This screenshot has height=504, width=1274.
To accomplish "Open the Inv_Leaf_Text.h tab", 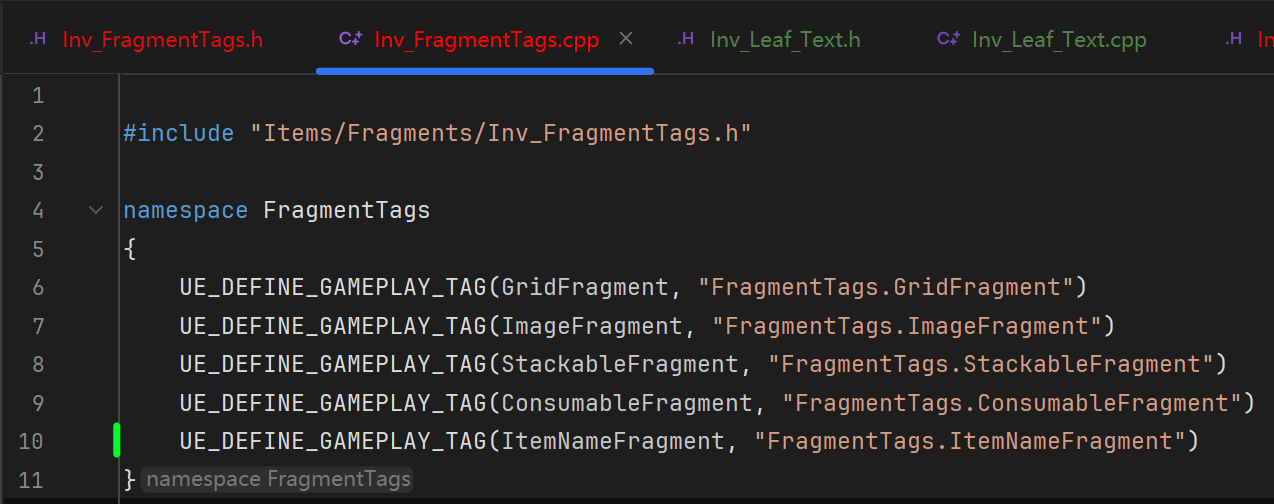I will tap(785, 40).
